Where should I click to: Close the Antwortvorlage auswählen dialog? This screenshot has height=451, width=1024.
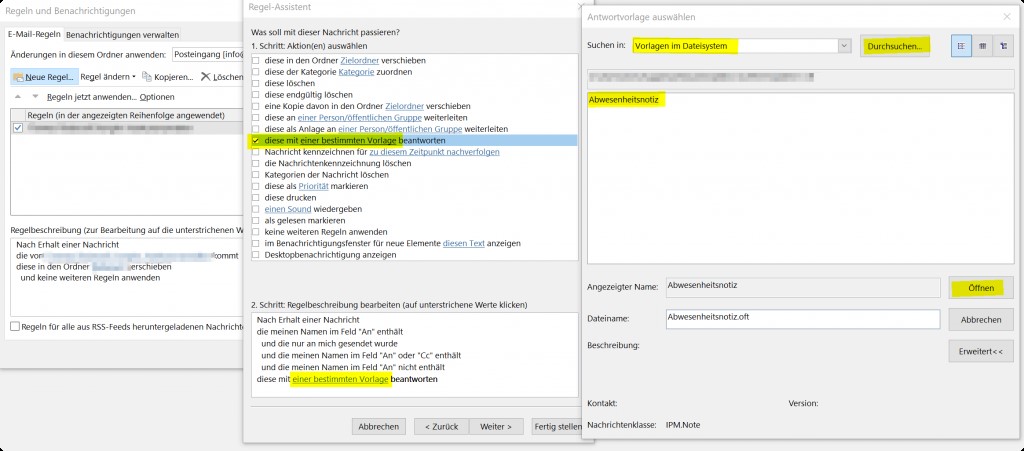coord(1007,17)
